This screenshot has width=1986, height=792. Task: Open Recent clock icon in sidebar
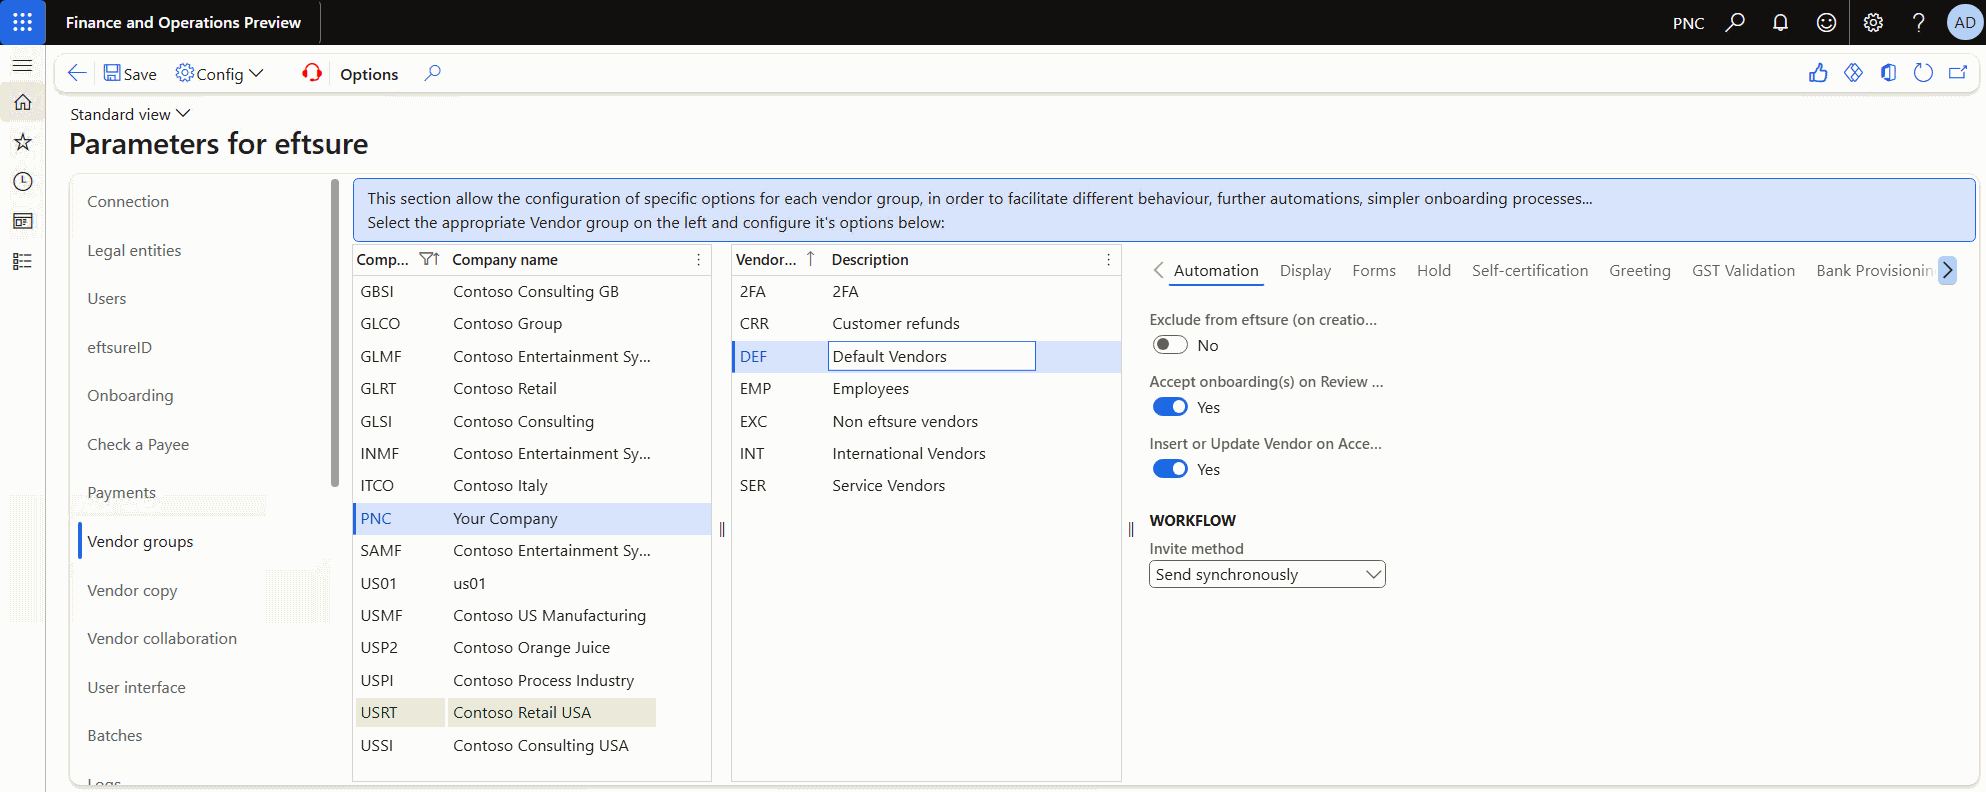point(22,181)
